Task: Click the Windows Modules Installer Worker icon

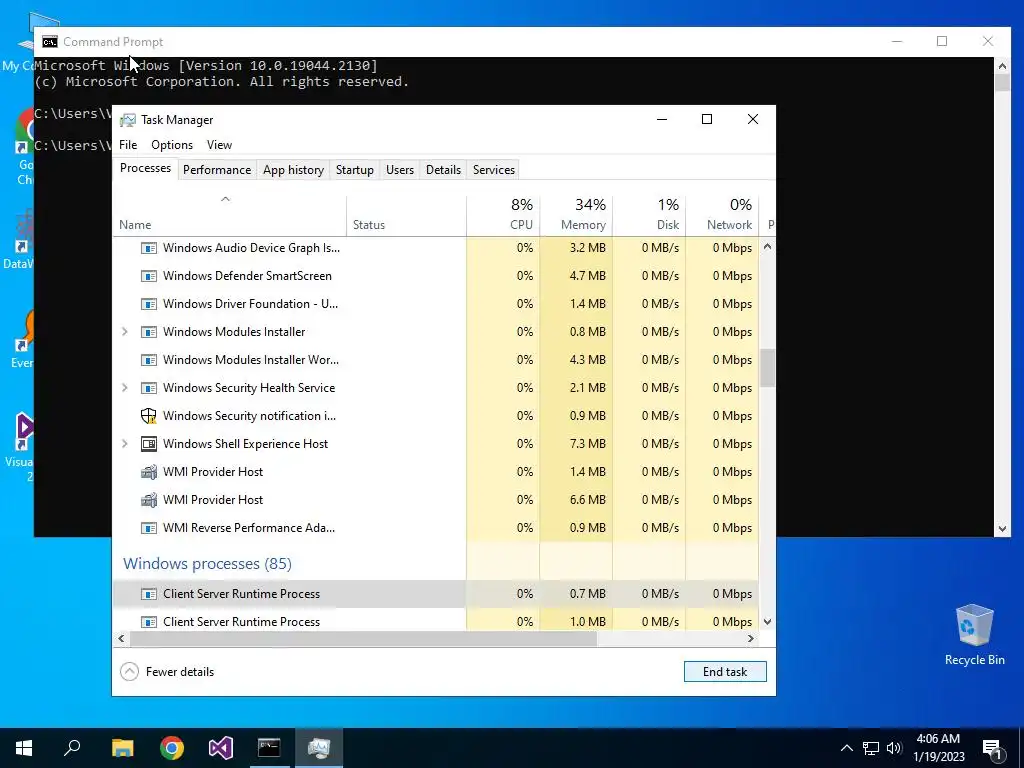Action: tap(149, 360)
